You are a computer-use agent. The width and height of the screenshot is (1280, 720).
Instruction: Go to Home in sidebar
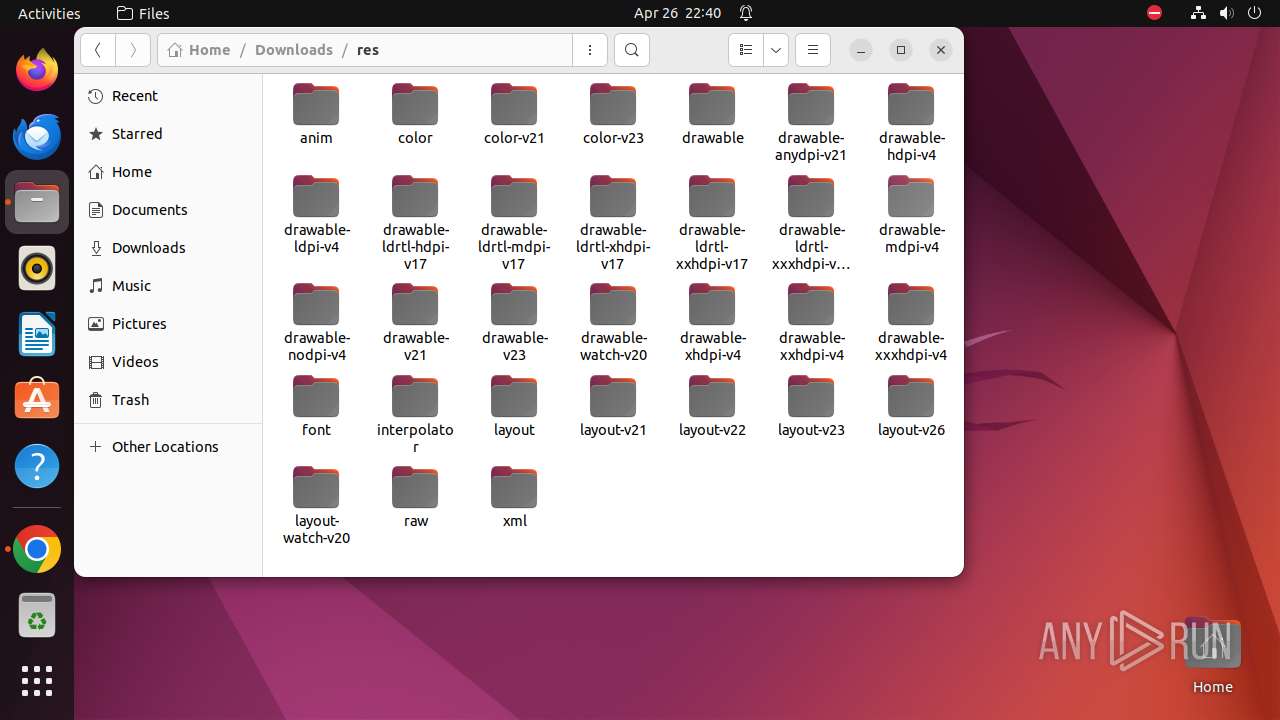point(168,172)
